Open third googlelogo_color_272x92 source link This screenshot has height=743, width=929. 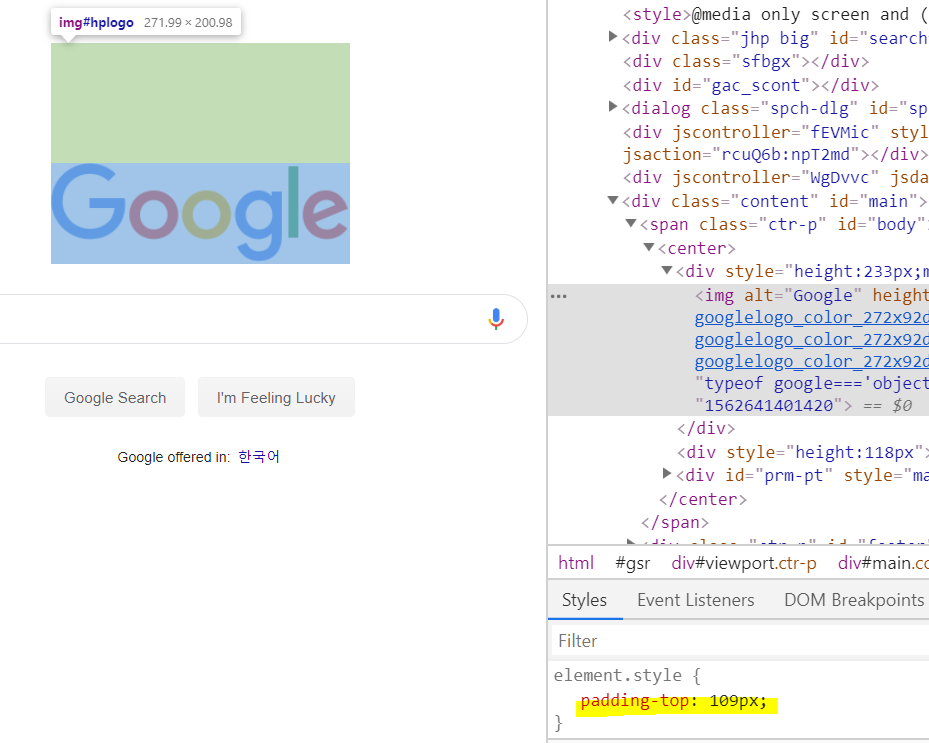coord(812,361)
